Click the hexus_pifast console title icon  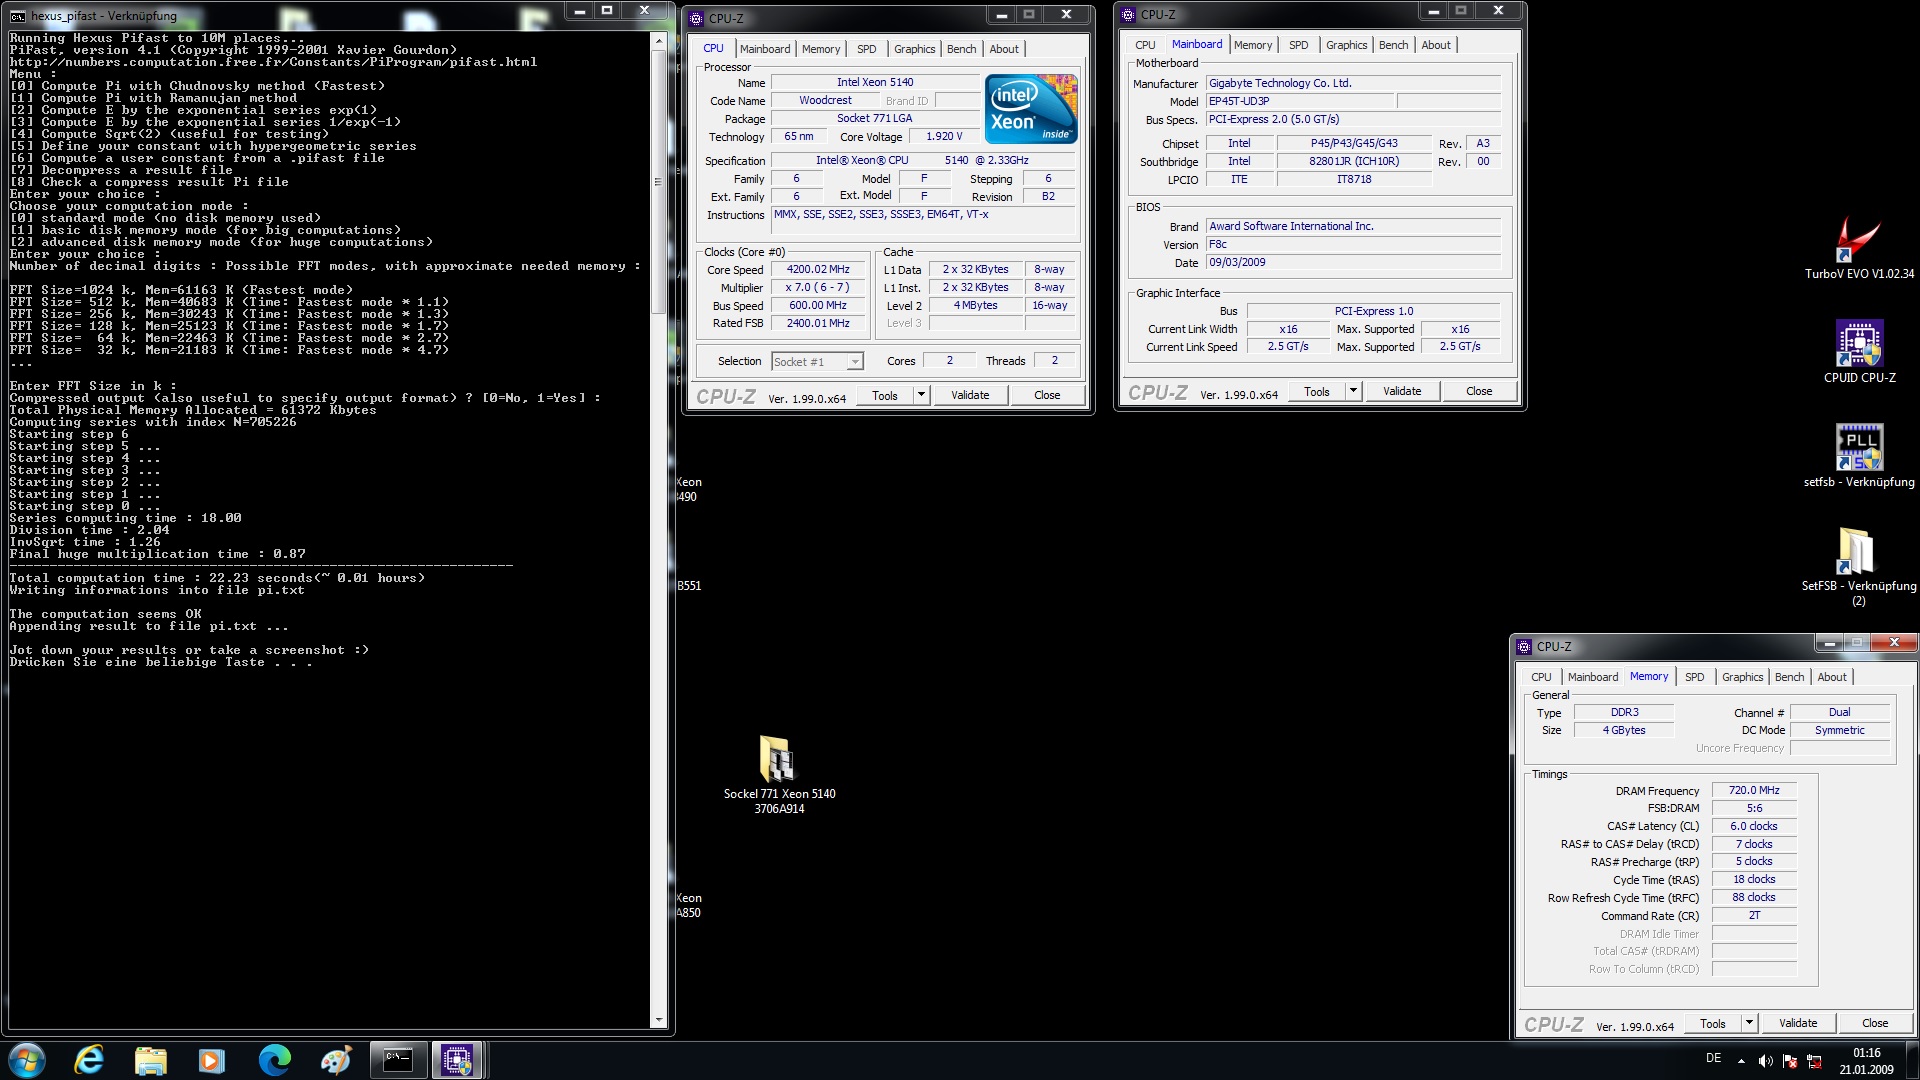17,16
